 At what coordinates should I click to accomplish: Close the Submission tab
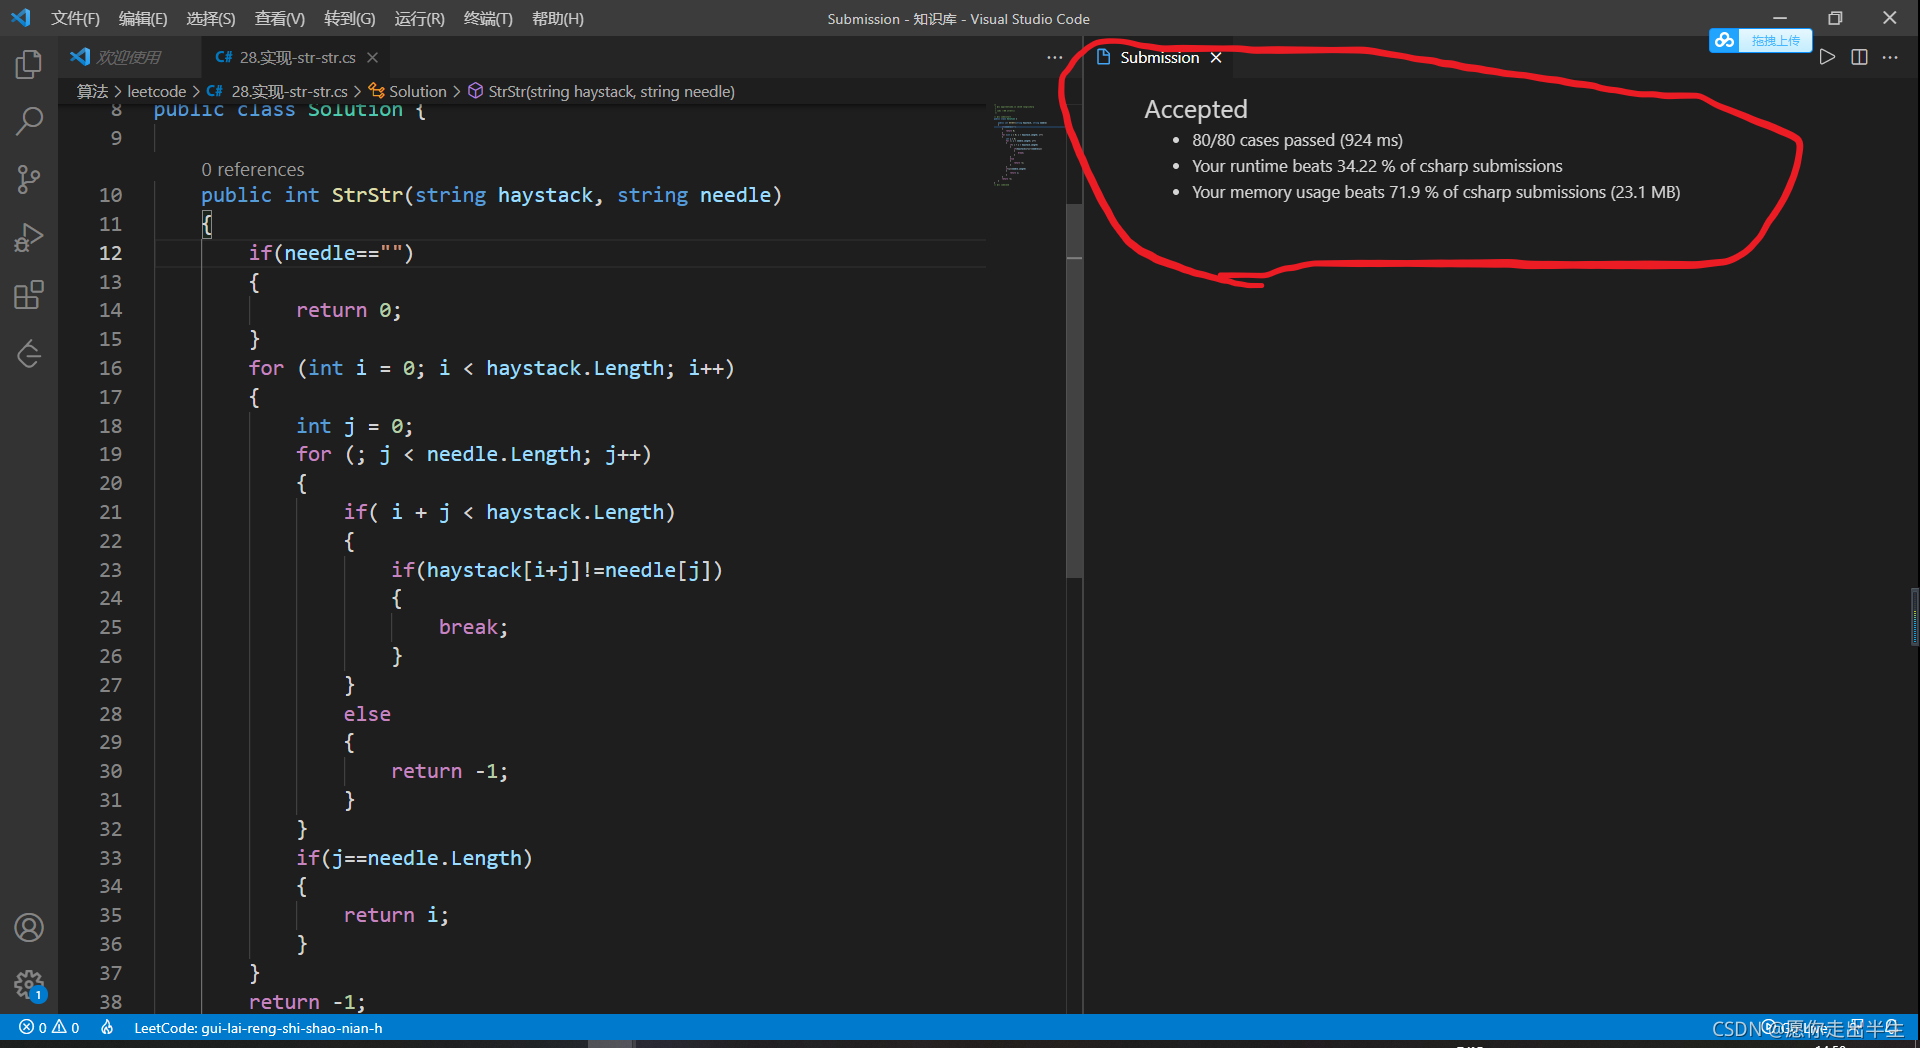point(1216,57)
